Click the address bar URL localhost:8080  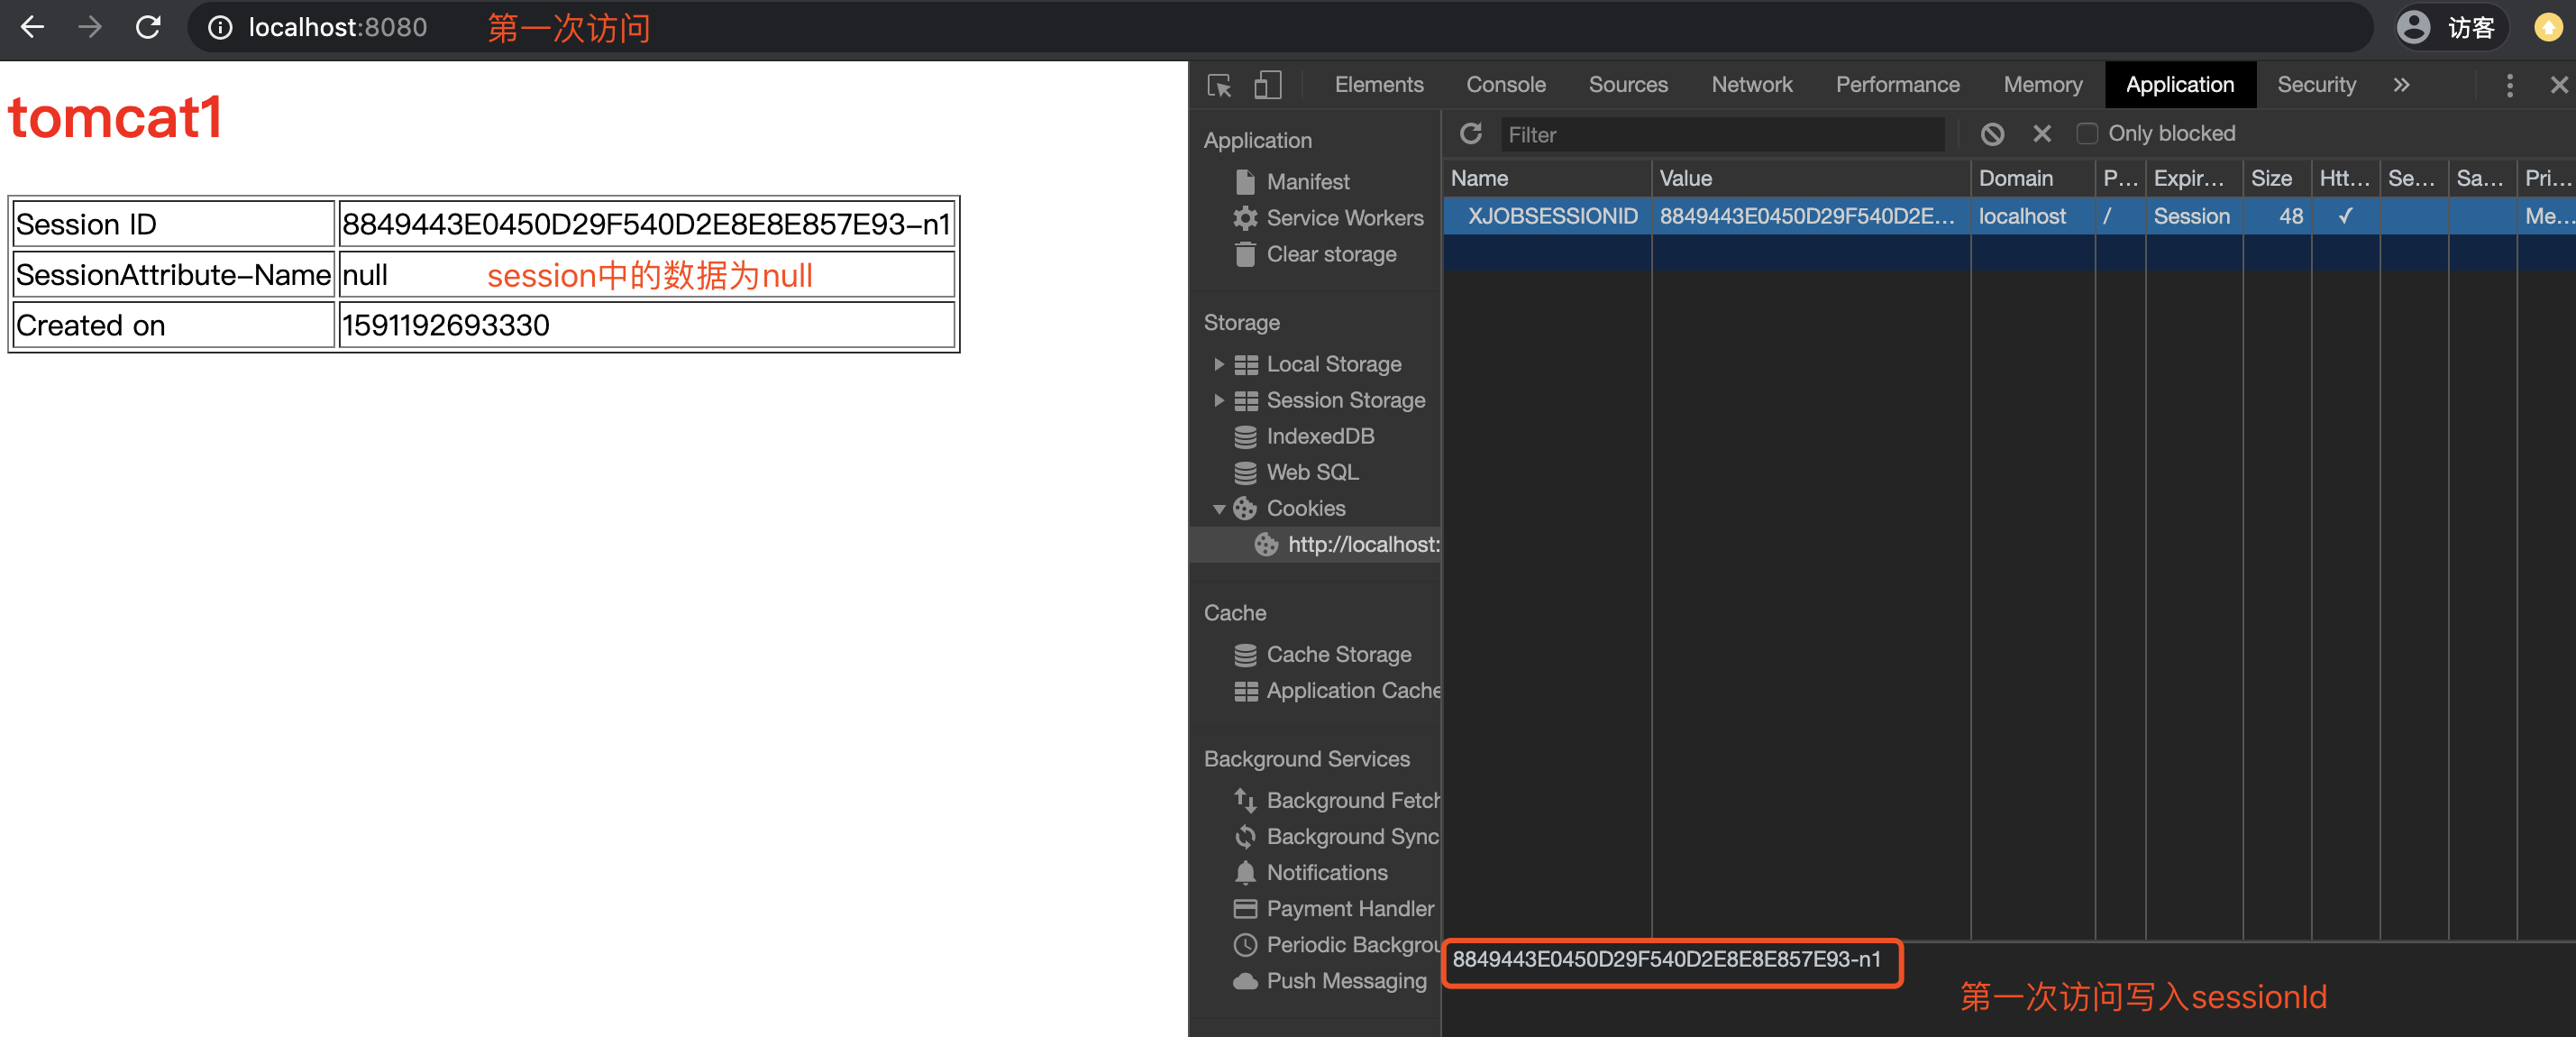(337, 28)
